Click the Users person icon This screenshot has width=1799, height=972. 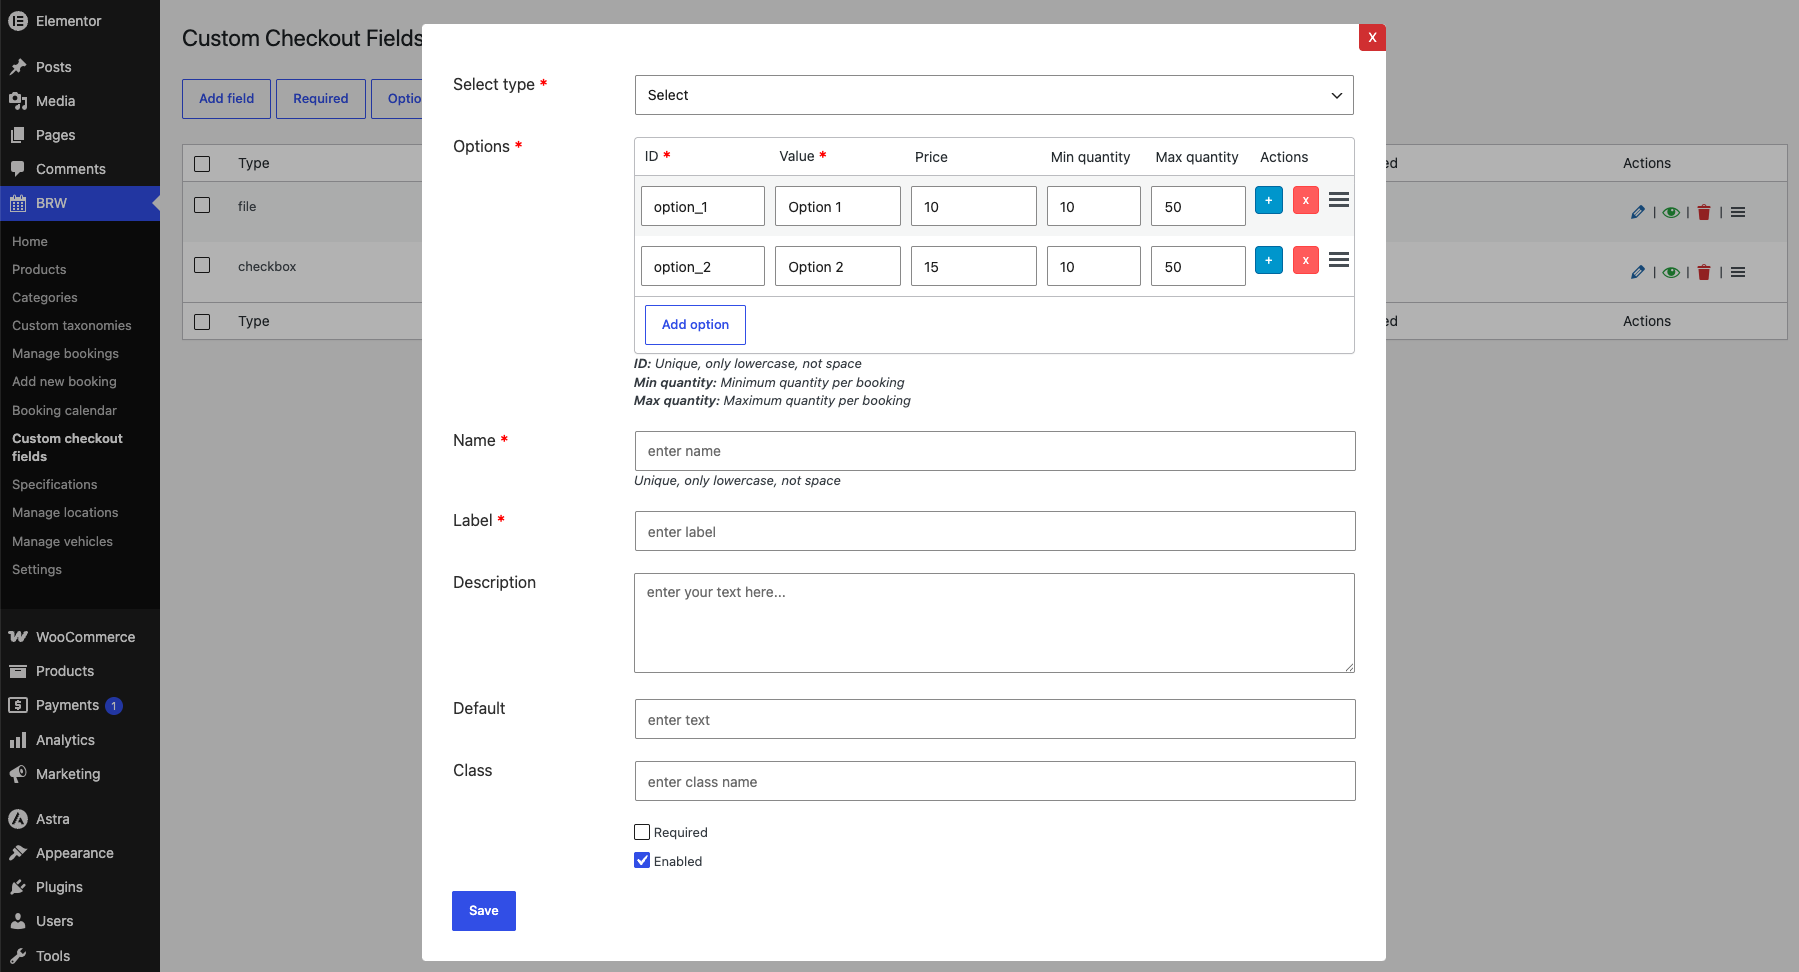(18, 921)
